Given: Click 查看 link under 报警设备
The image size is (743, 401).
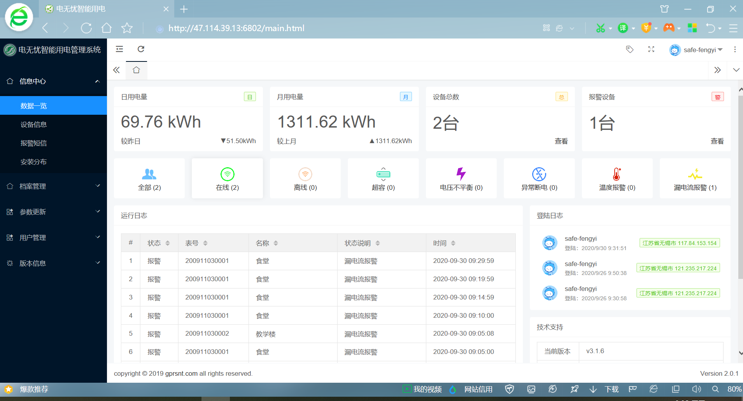Looking at the screenshot, I should pos(717,142).
